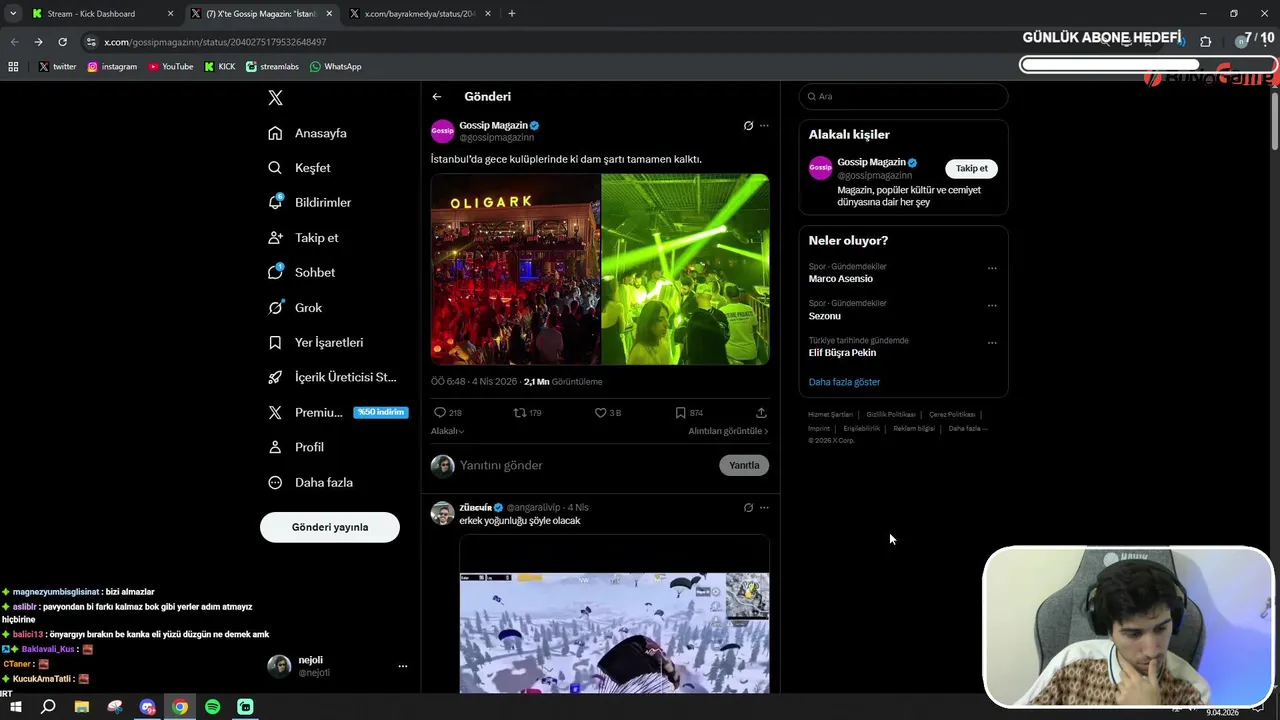The height and width of the screenshot is (720, 1280).
Task: Open the OLIGARK nightclub photo
Action: coord(515,269)
